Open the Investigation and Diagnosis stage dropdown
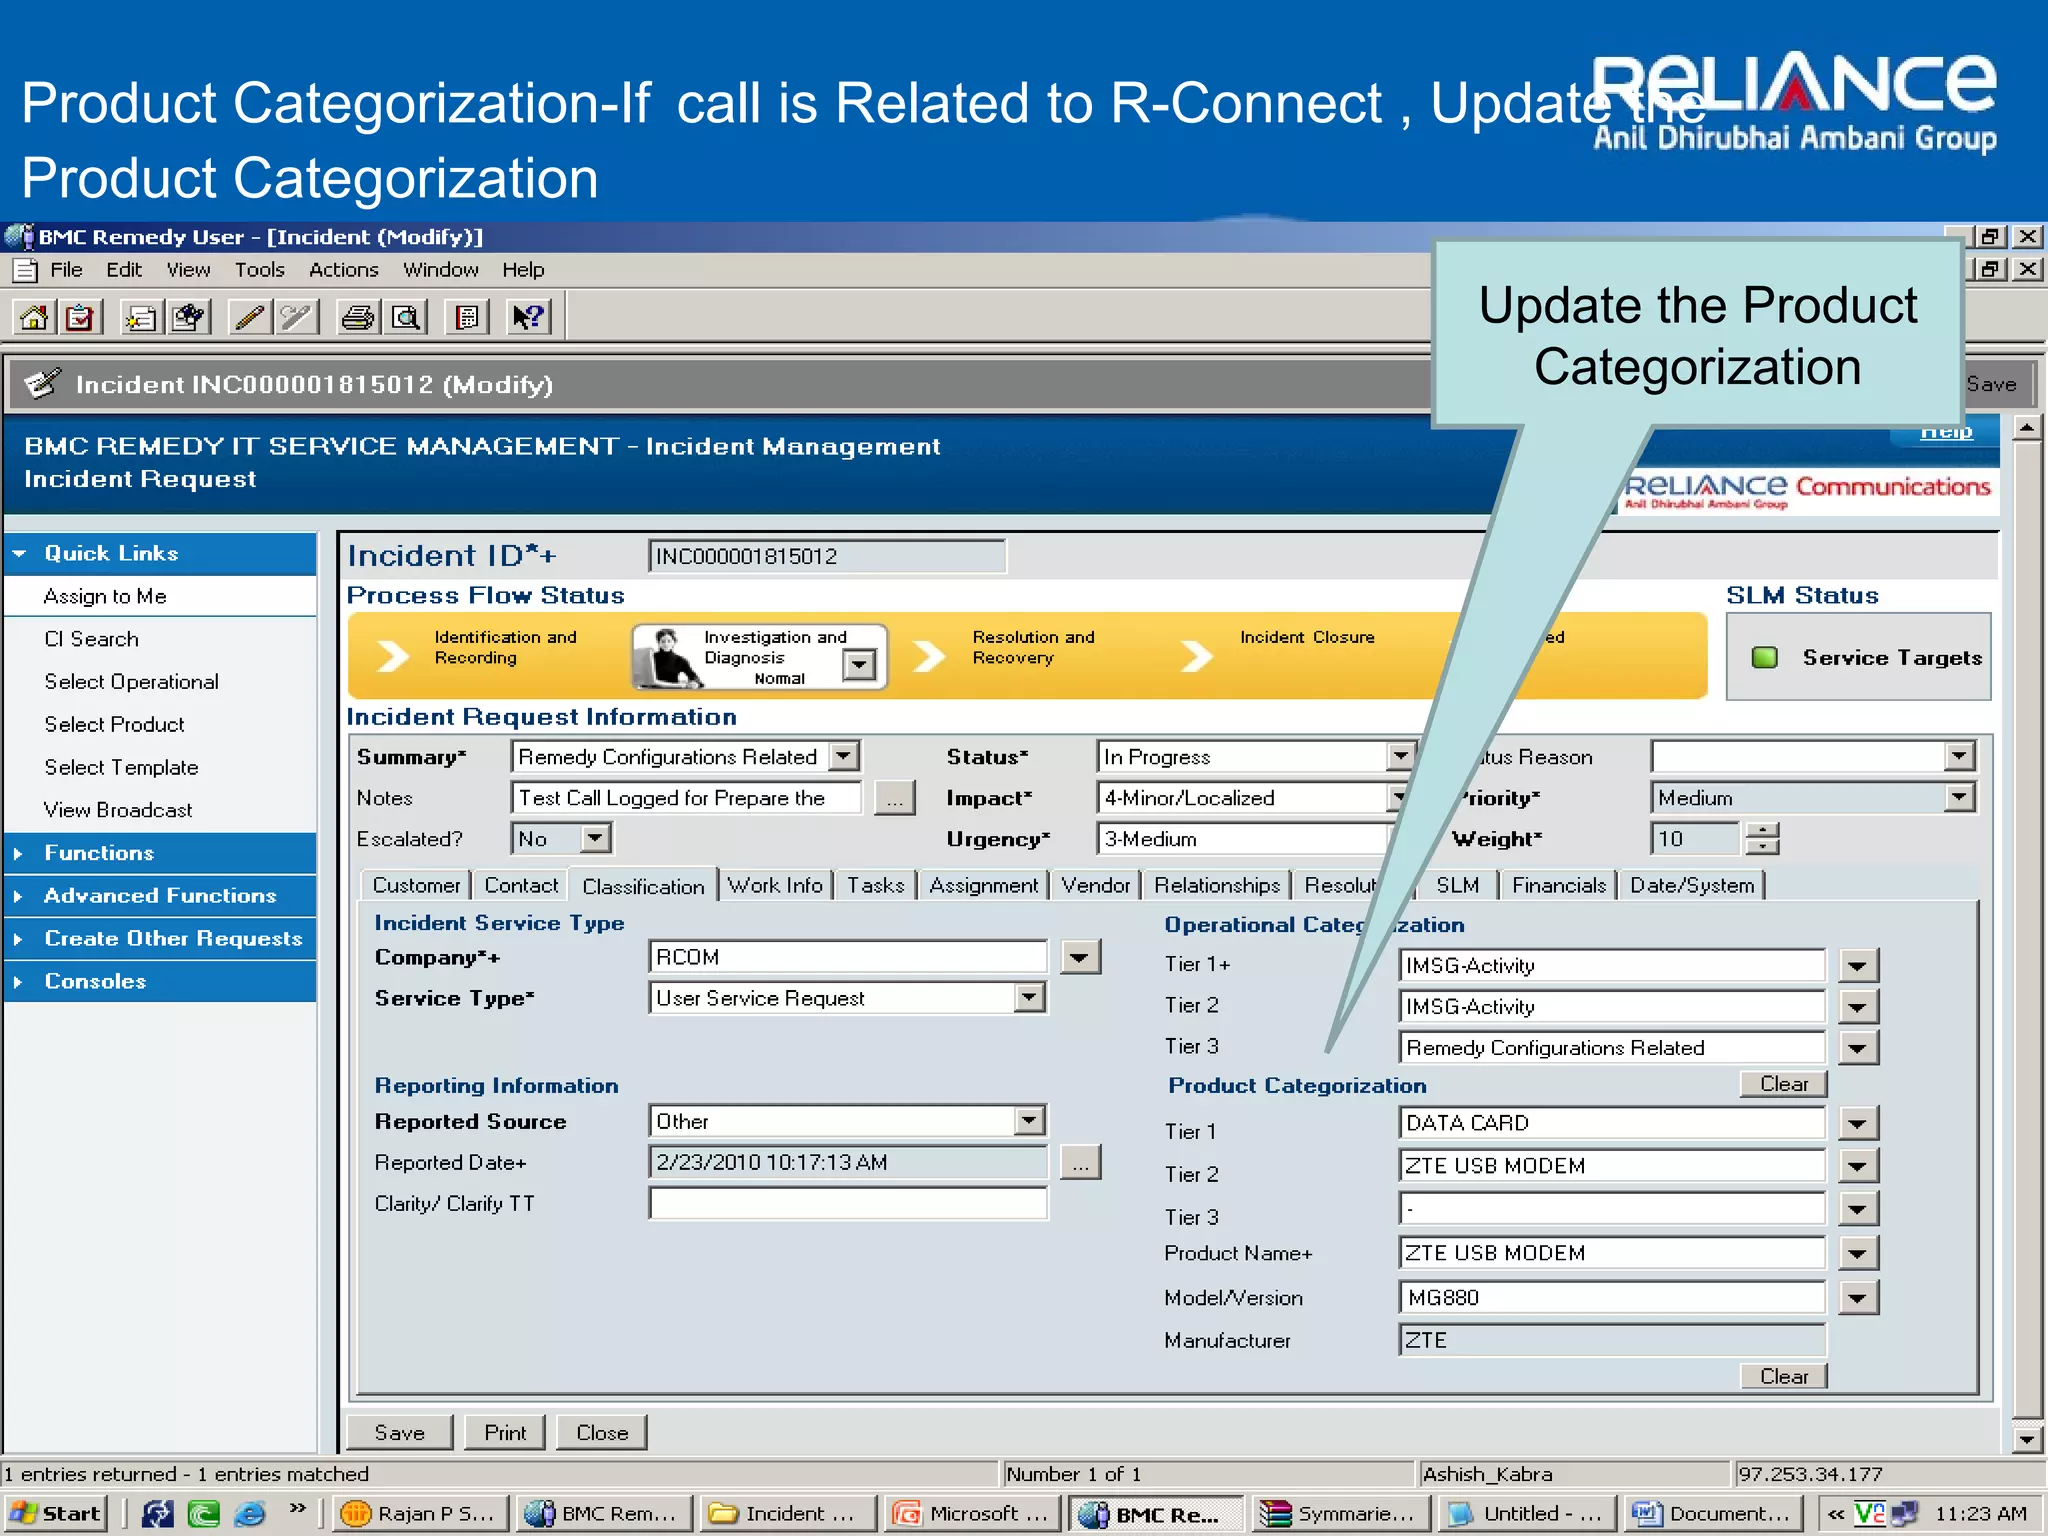Viewport: 2048px width, 1536px height. [x=859, y=665]
